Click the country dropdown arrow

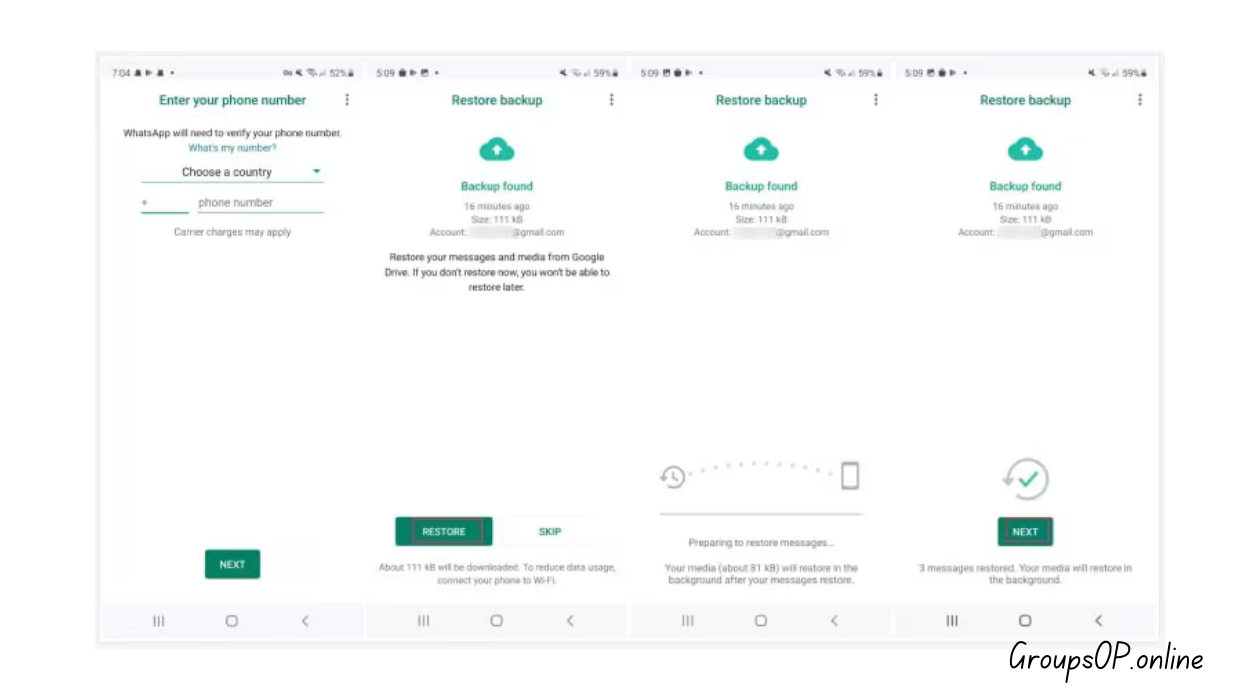[317, 172]
